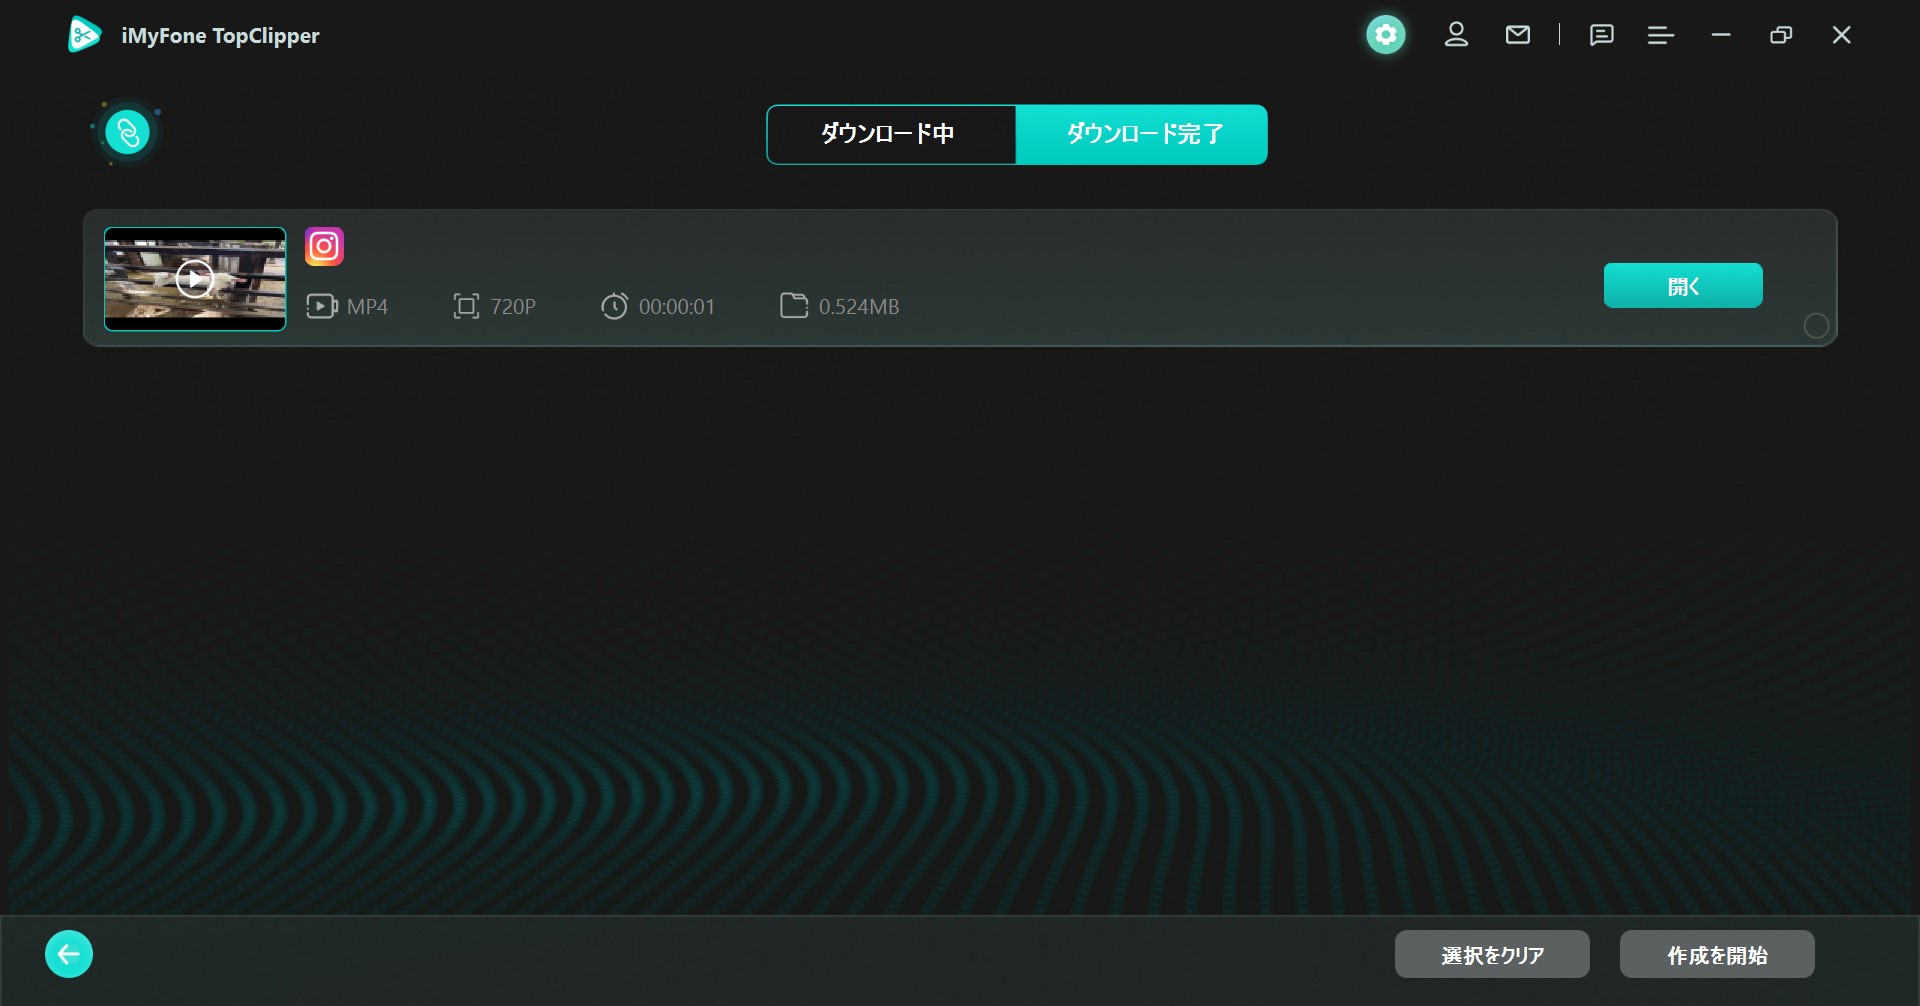This screenshot has width=1920, height=1006.
Task: Click the Instagram source icon
Action: click(x=324, y=246)
